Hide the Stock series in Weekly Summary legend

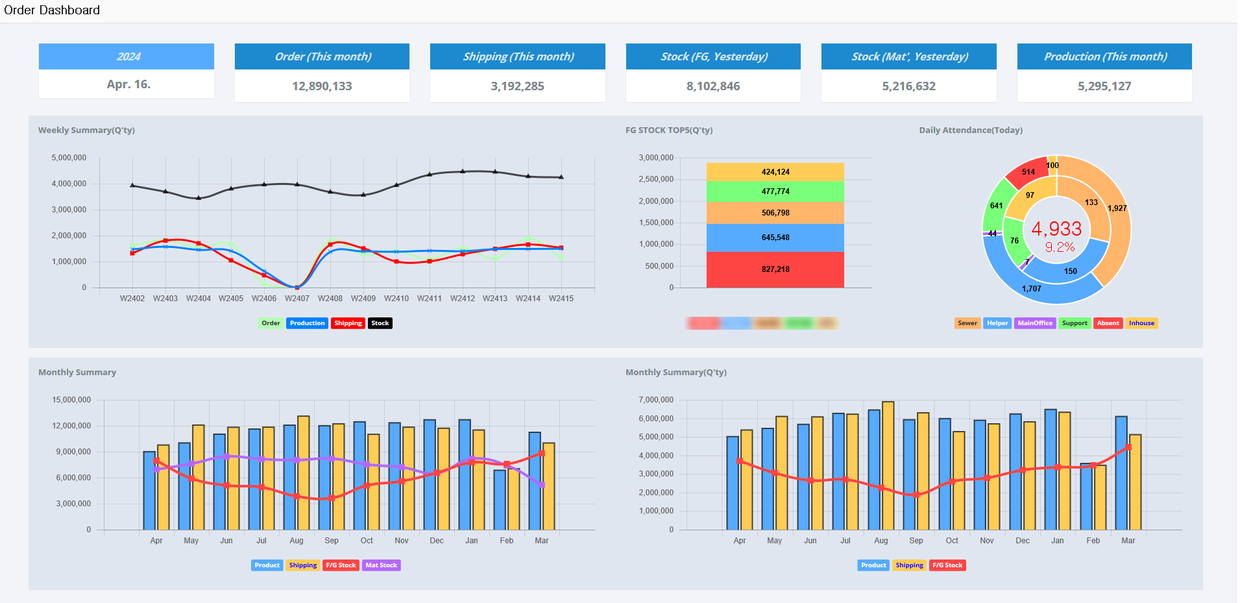[380, 323]
